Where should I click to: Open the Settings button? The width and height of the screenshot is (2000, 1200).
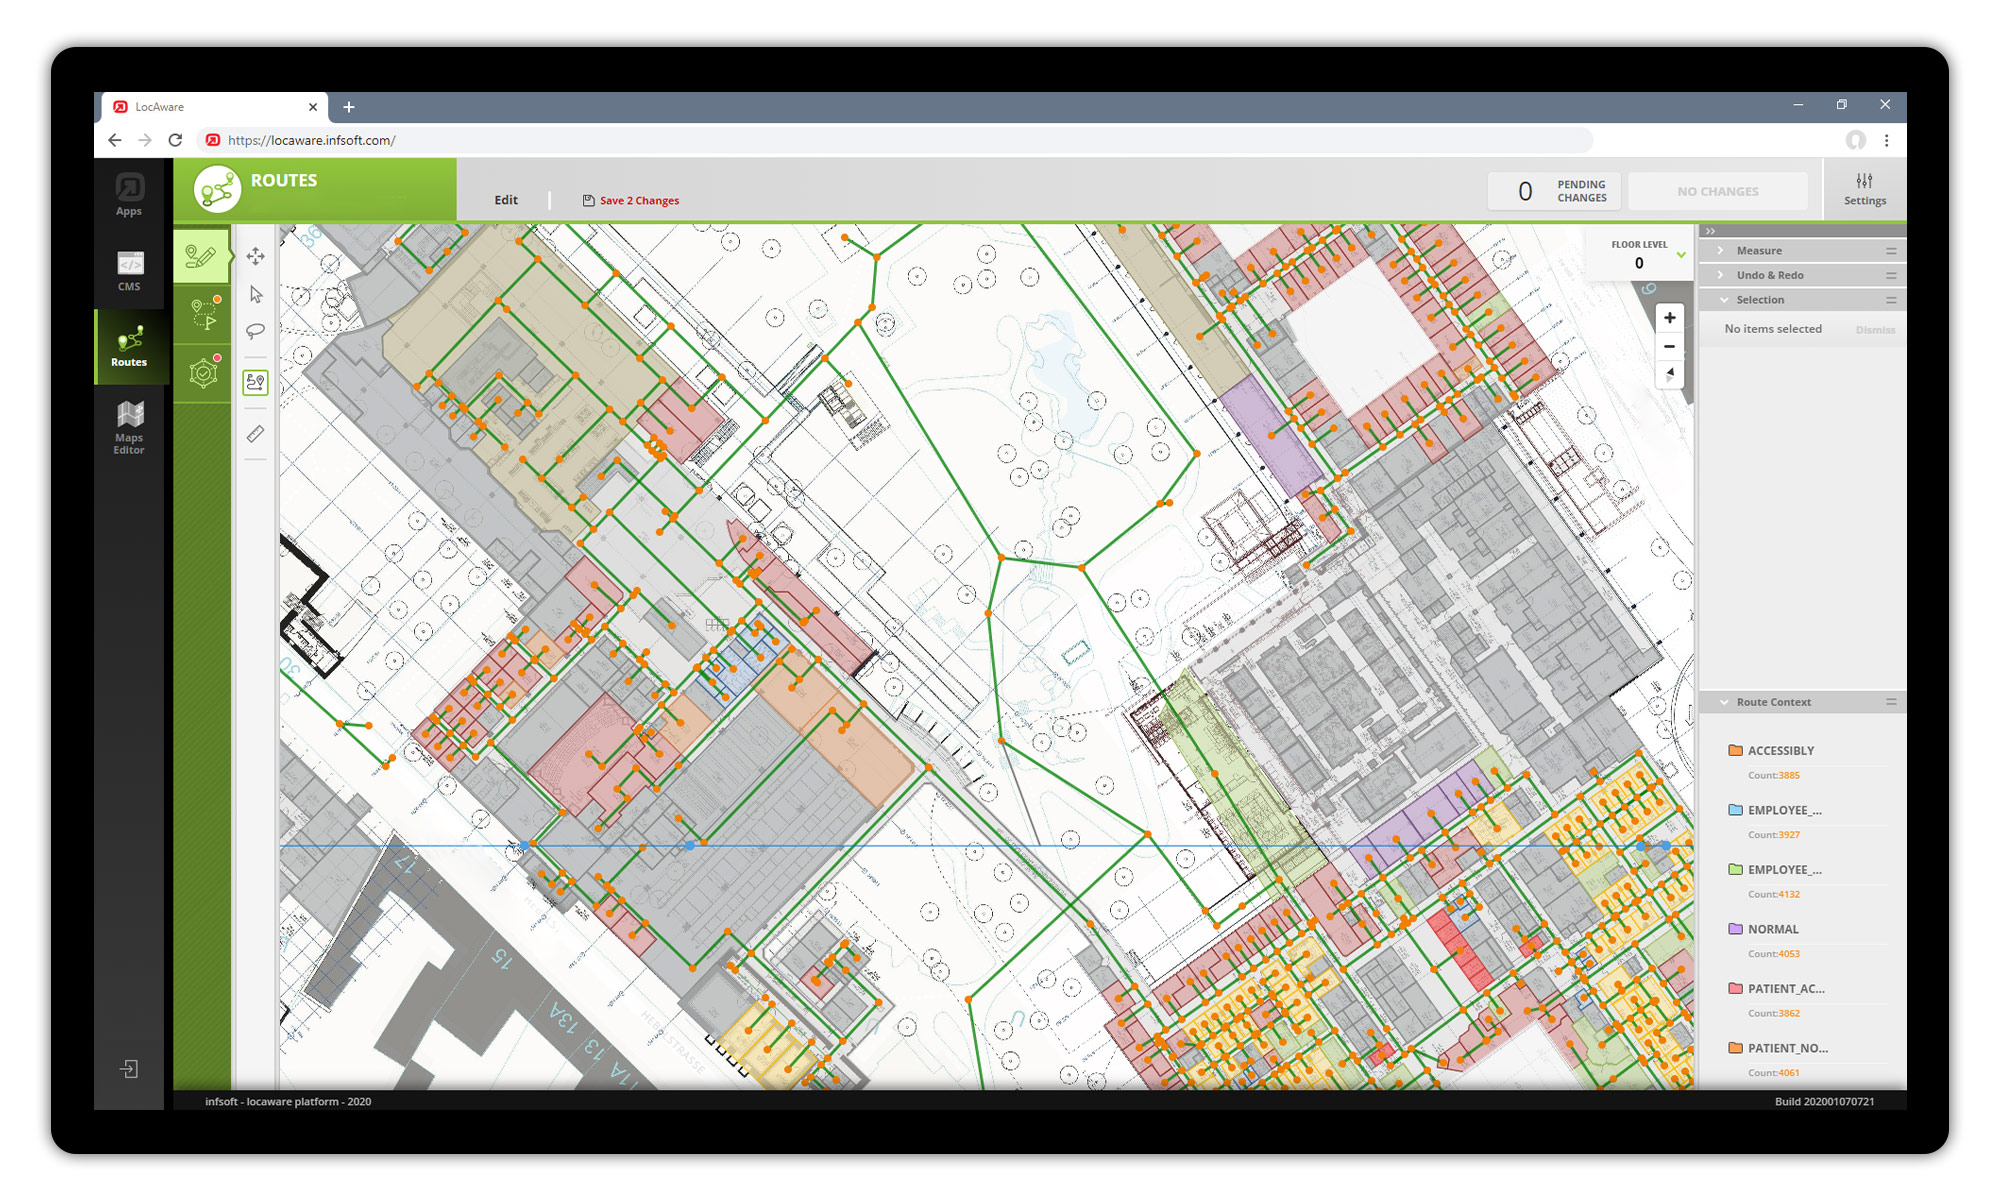1864,189
